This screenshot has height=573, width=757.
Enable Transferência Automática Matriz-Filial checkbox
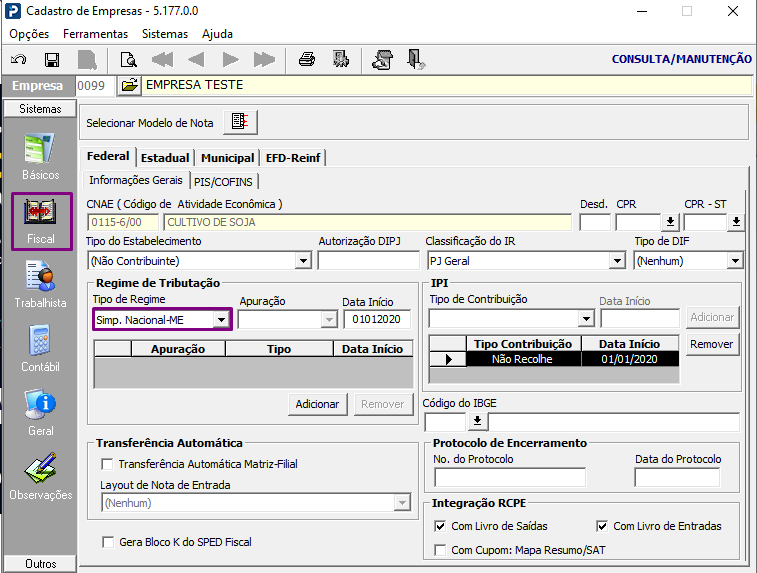(107, 464)
